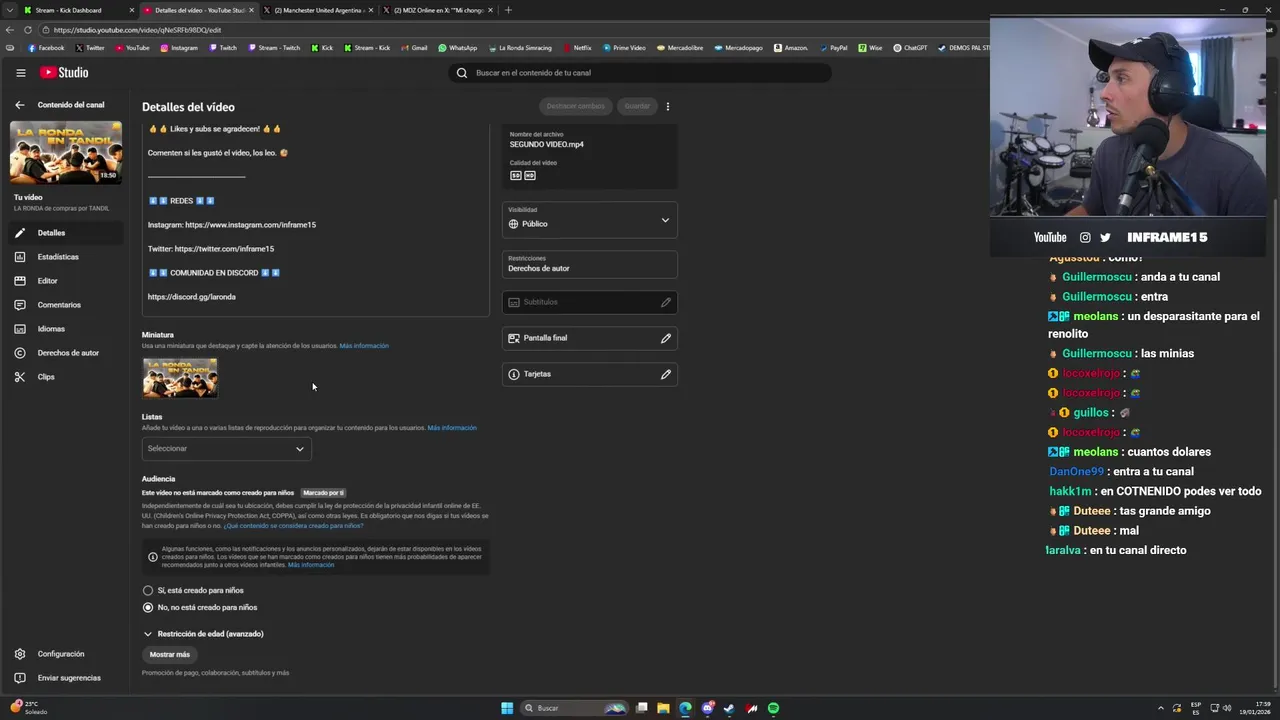Click the video miniatura thumbnail
The image size is (1280, 720).
tap(180, 378)
